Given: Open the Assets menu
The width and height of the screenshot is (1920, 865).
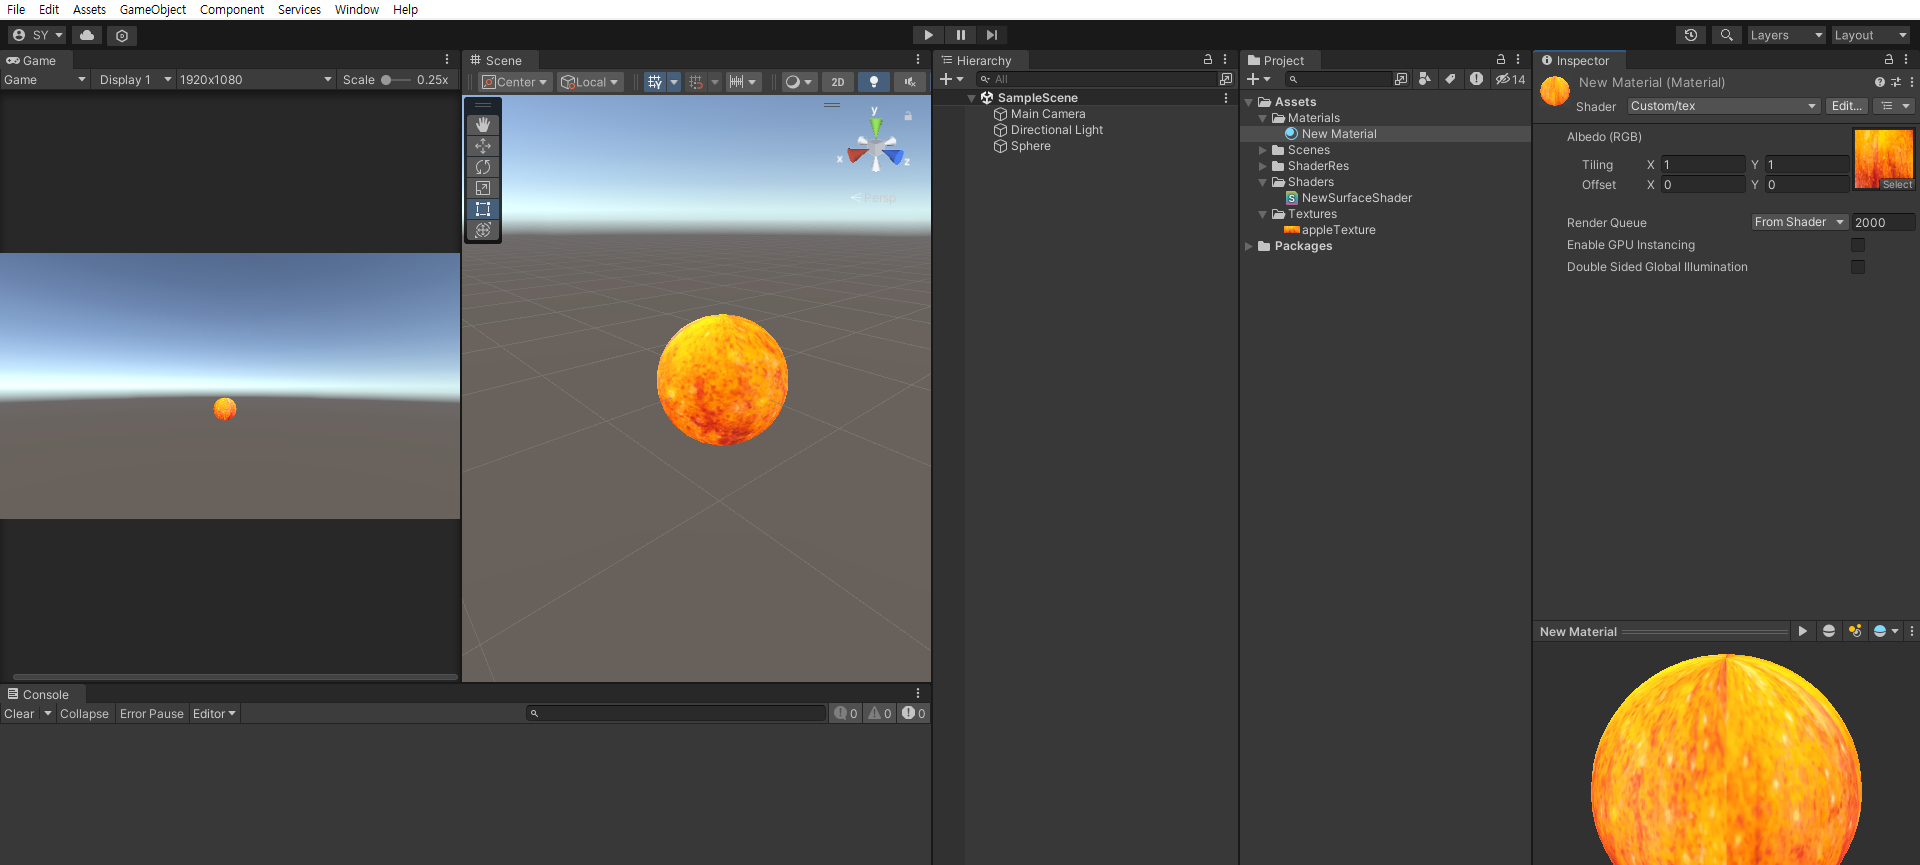Looking at the screenshot, I should [x=89, y=10].
